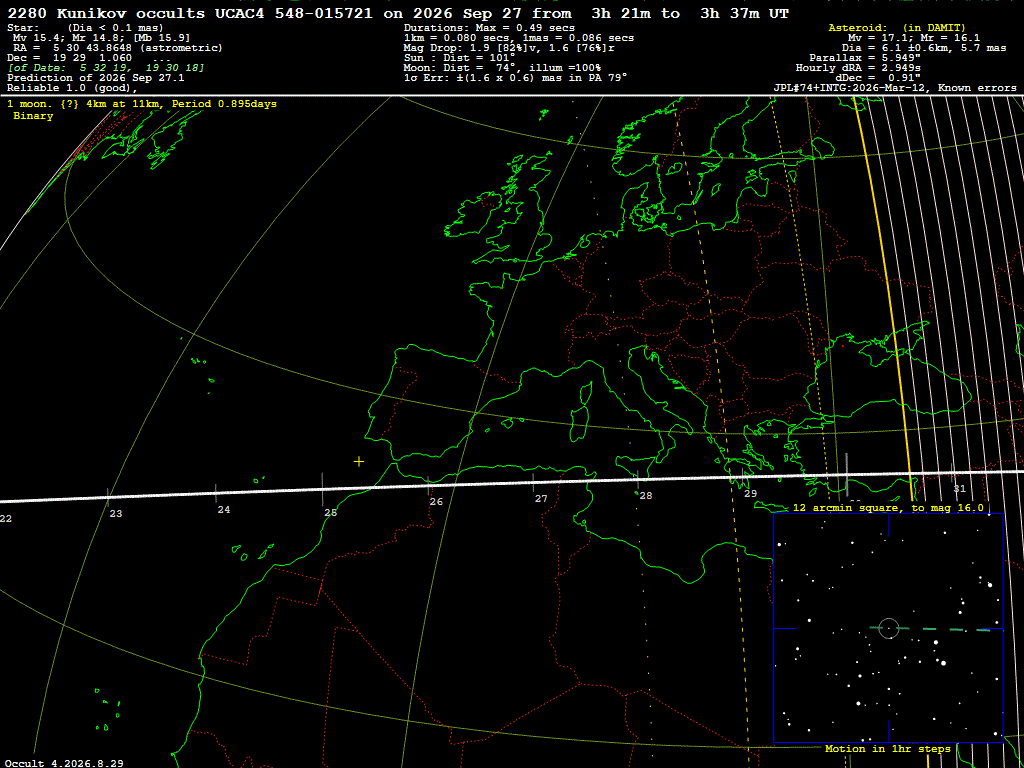
Task: Click the time tick labeled 24
Action: tap(224, 510)
